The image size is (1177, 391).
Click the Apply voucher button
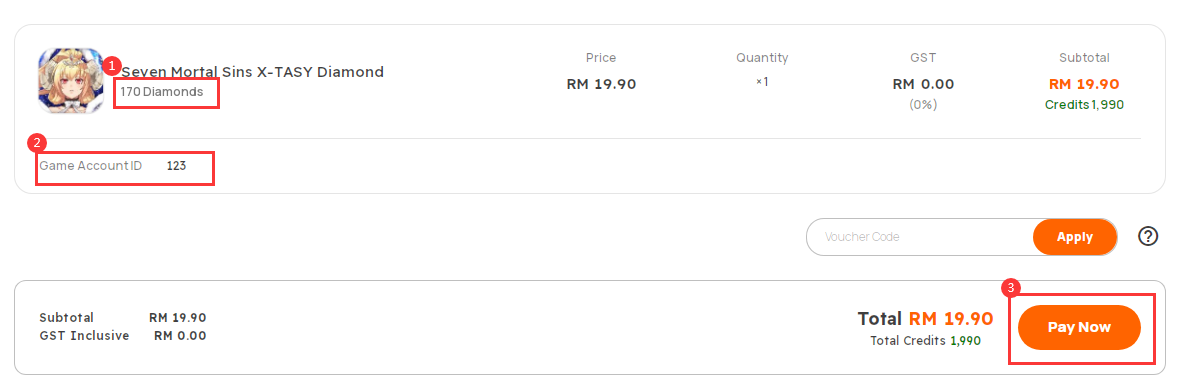point(1074,237)
